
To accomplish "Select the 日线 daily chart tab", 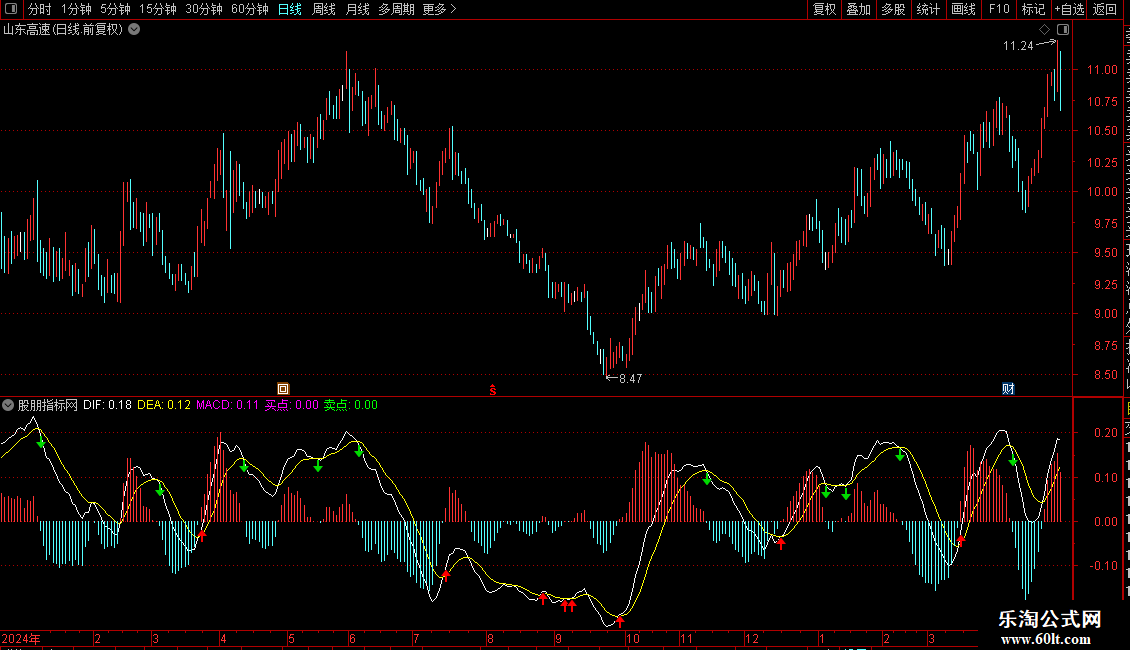I will [290, 9].
